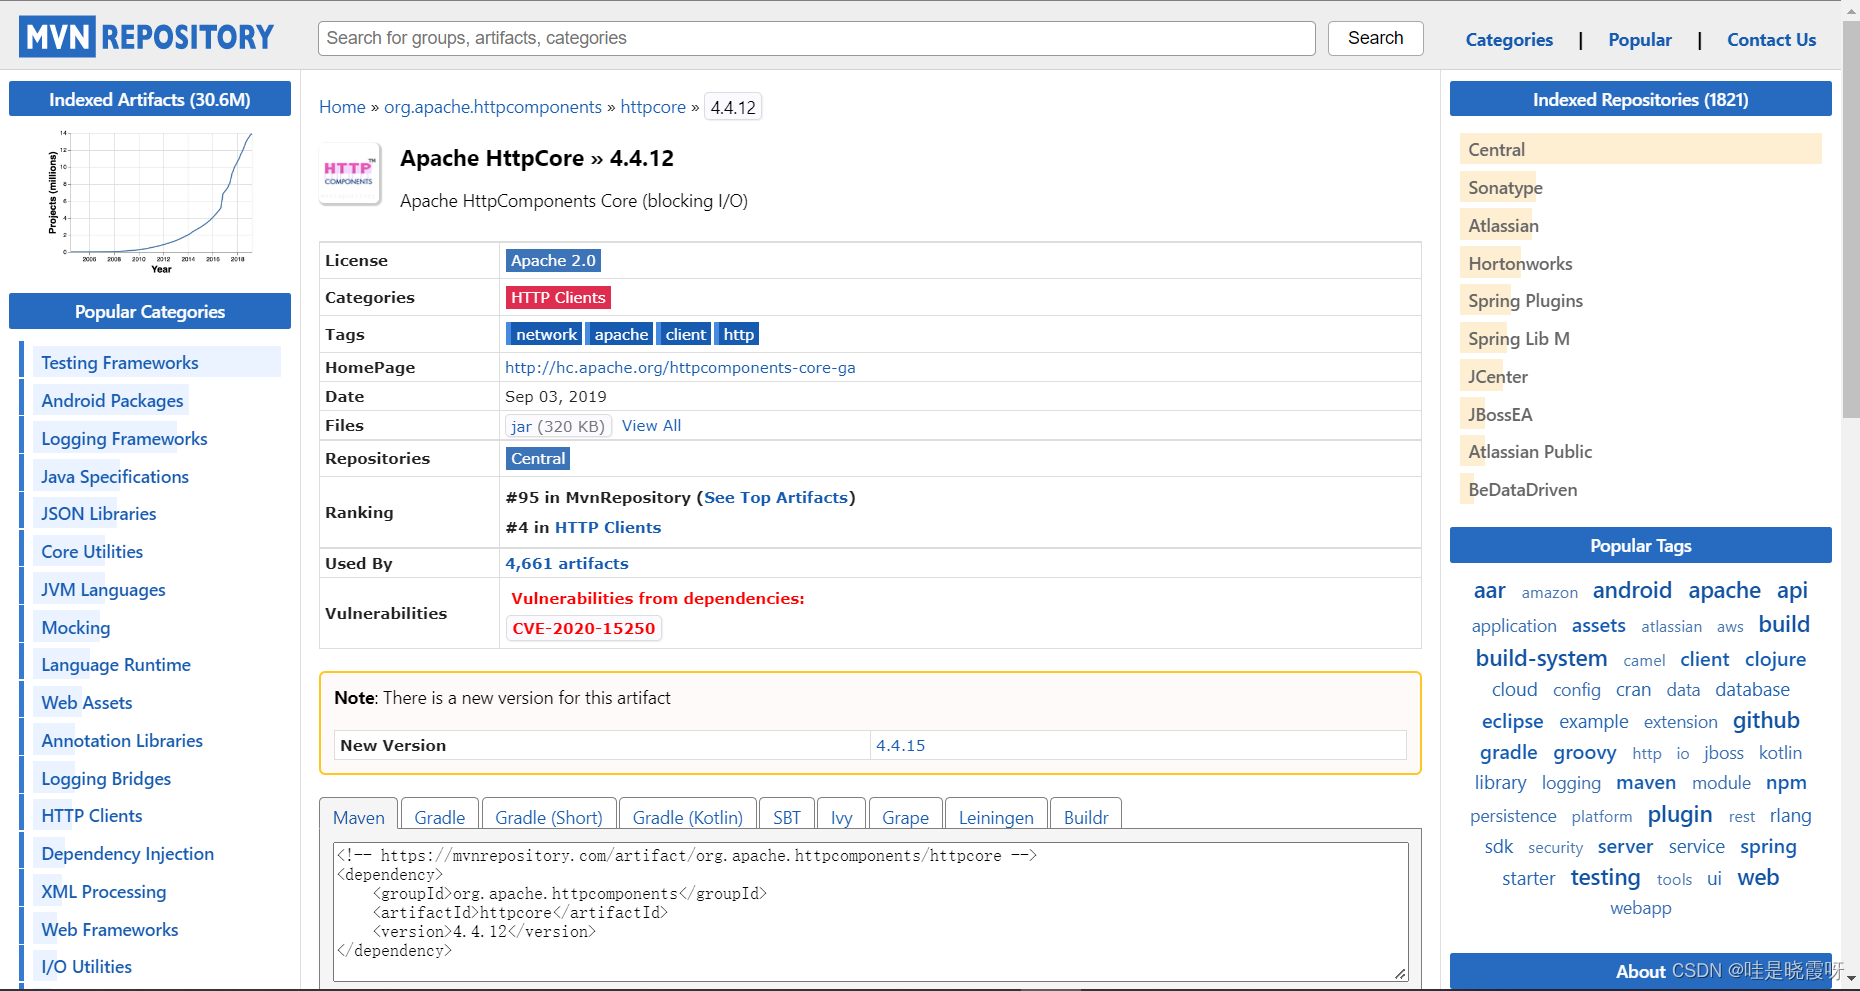1860x991 pixels.
Task: Switch to the Gradle (Short) tab
Action: [x=548, y=815]
